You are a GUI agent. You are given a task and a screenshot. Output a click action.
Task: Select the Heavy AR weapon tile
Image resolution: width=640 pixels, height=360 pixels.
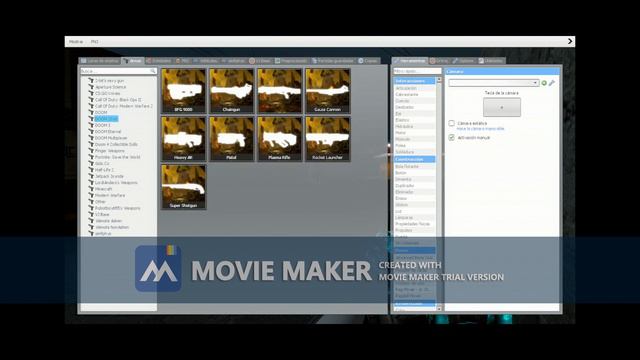click(183, 139)
